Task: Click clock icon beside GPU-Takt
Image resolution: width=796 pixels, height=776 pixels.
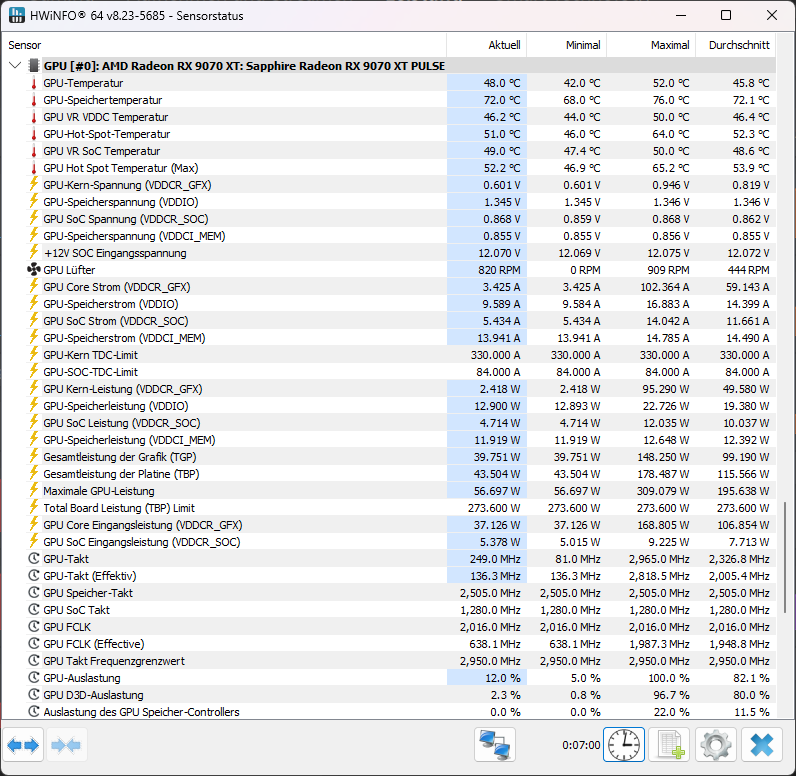Action: pos(34,559)
